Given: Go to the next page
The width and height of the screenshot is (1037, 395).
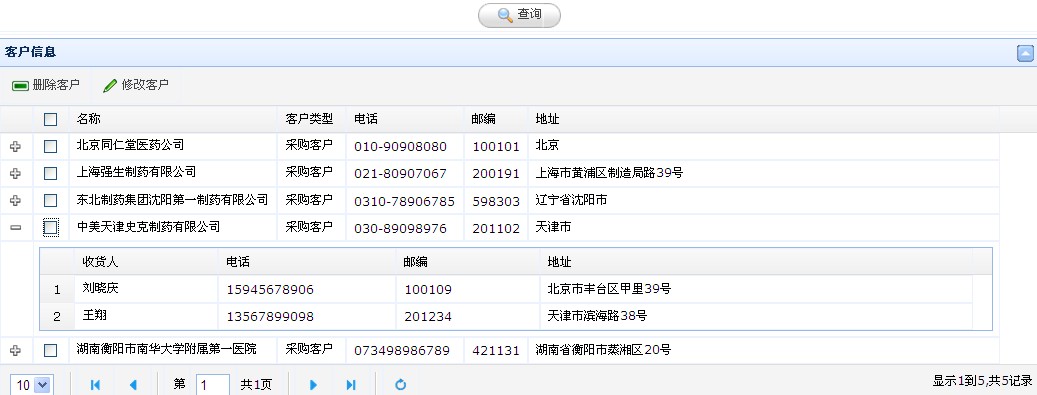Looking at the screenshot, I should click(313, 385).
